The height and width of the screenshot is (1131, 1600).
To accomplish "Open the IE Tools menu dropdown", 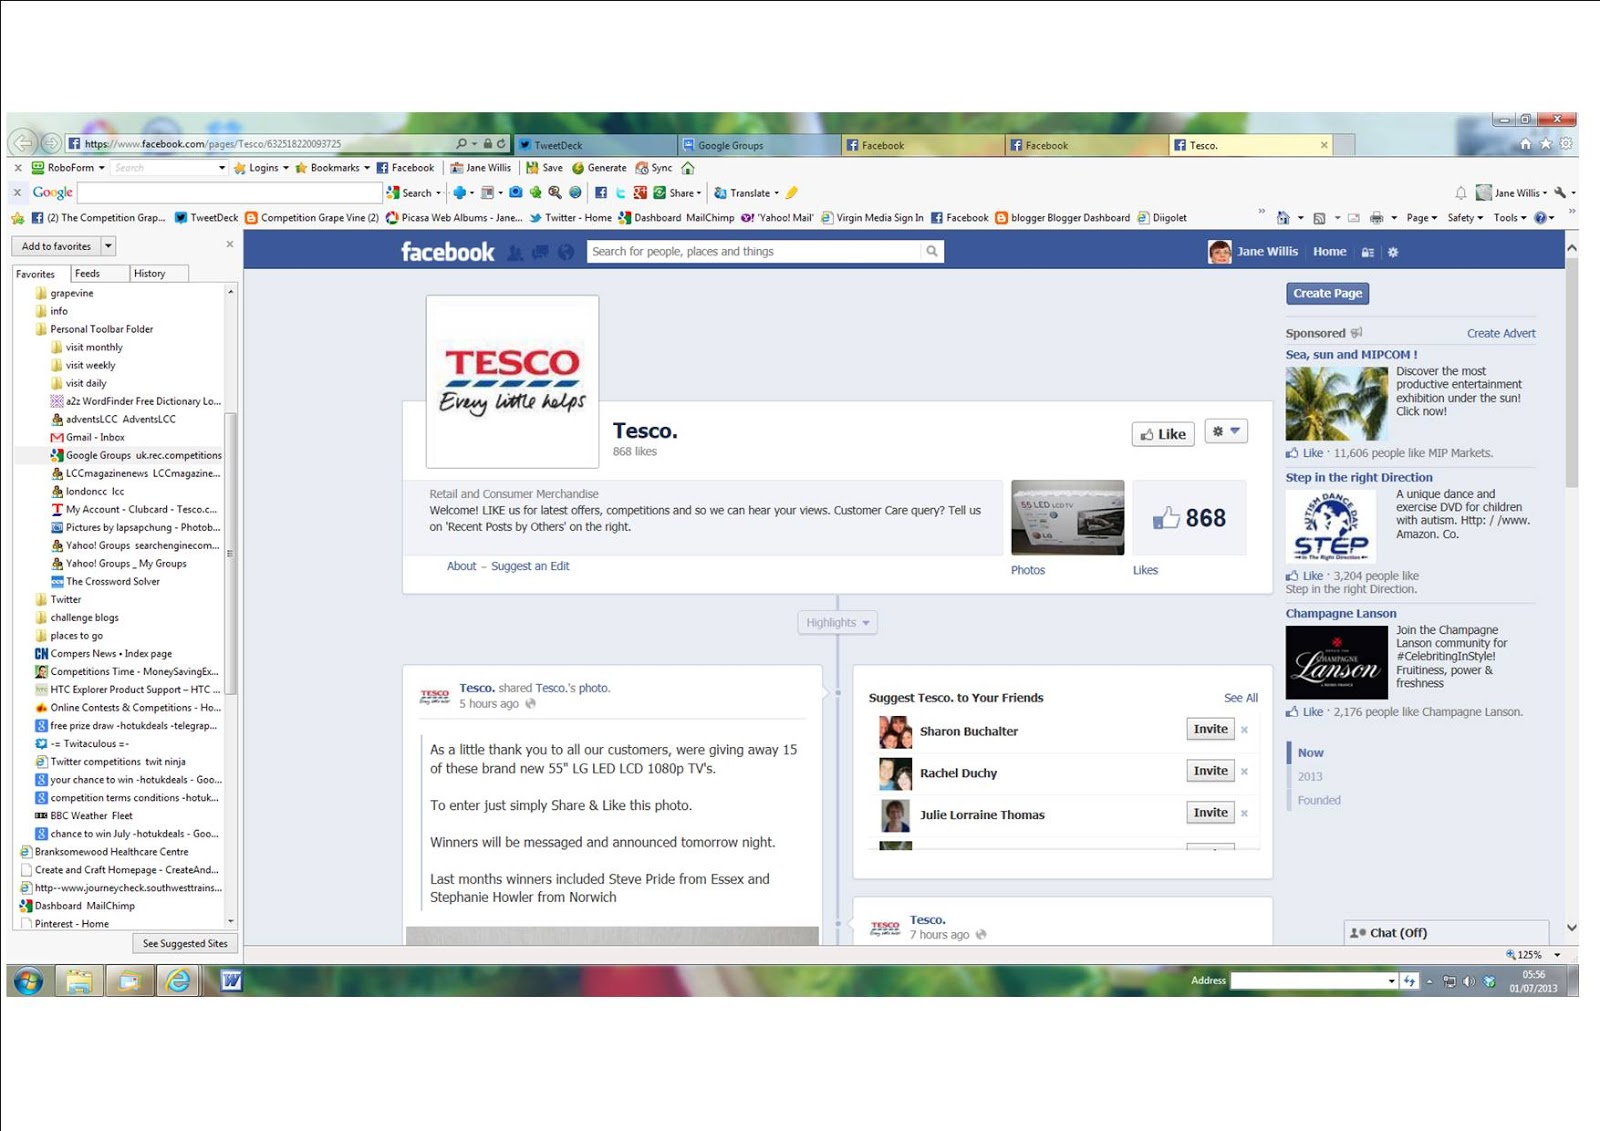I will (1510, 218).
